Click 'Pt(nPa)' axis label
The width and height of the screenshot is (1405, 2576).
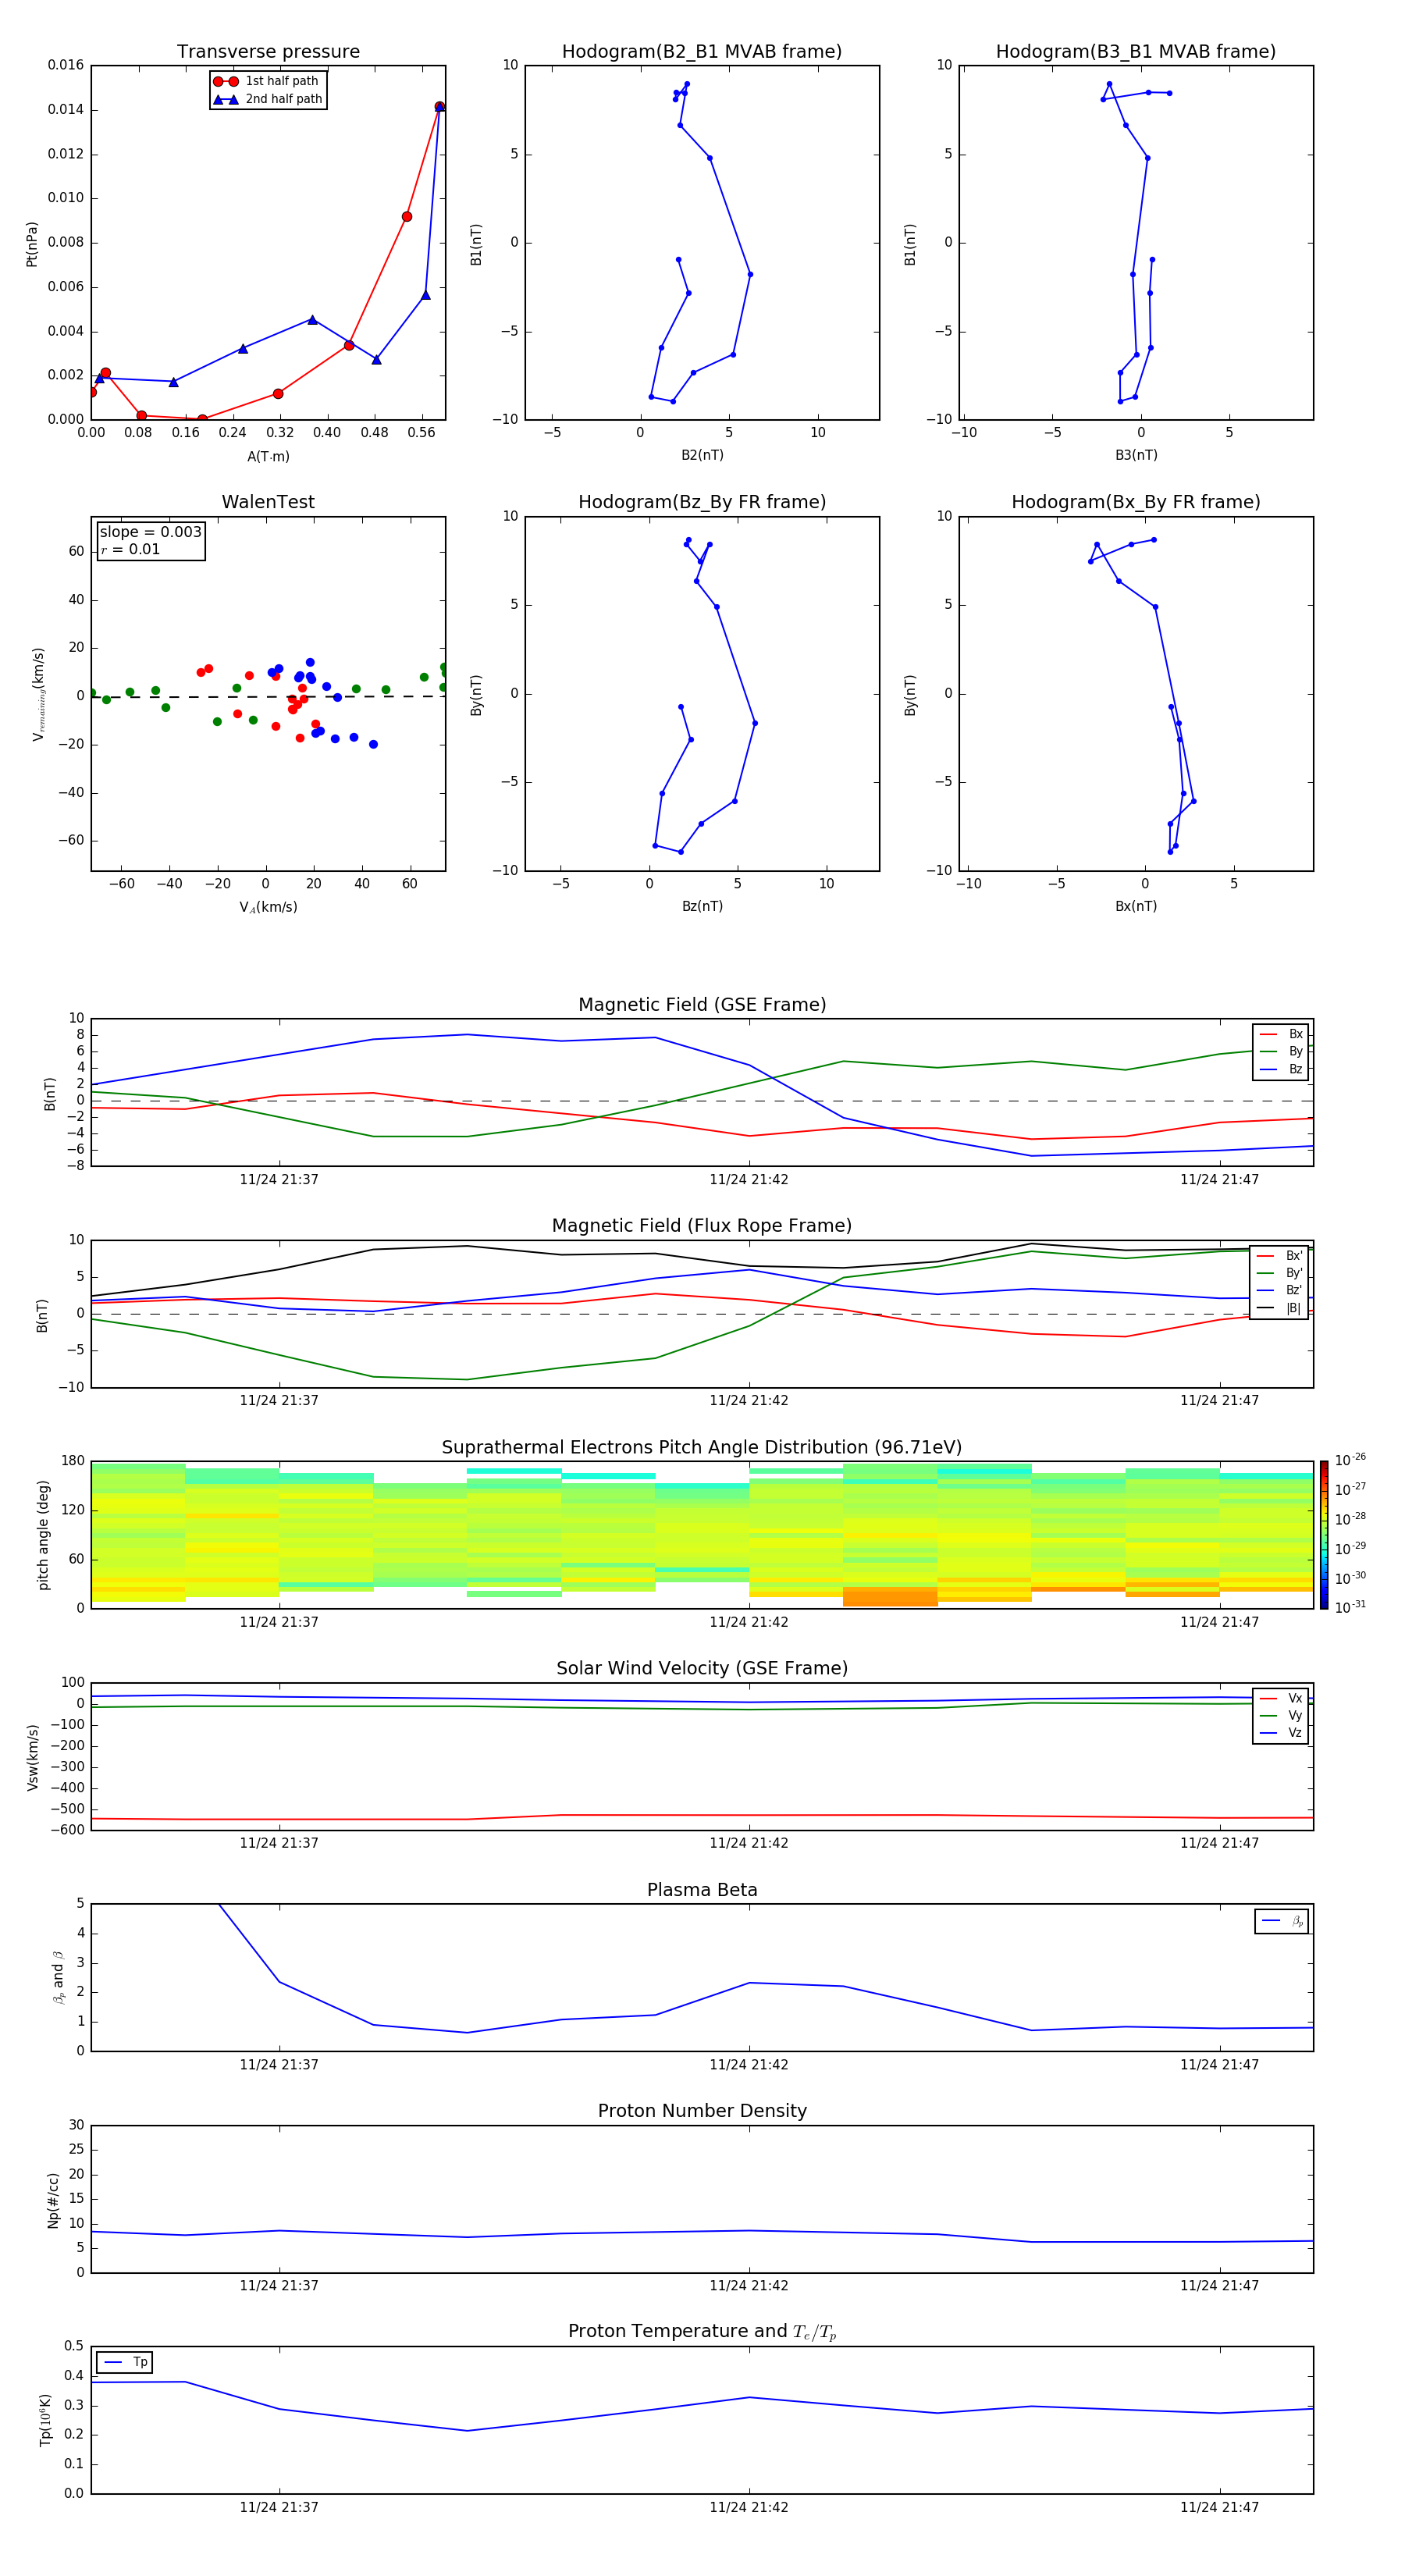(32, 244)
